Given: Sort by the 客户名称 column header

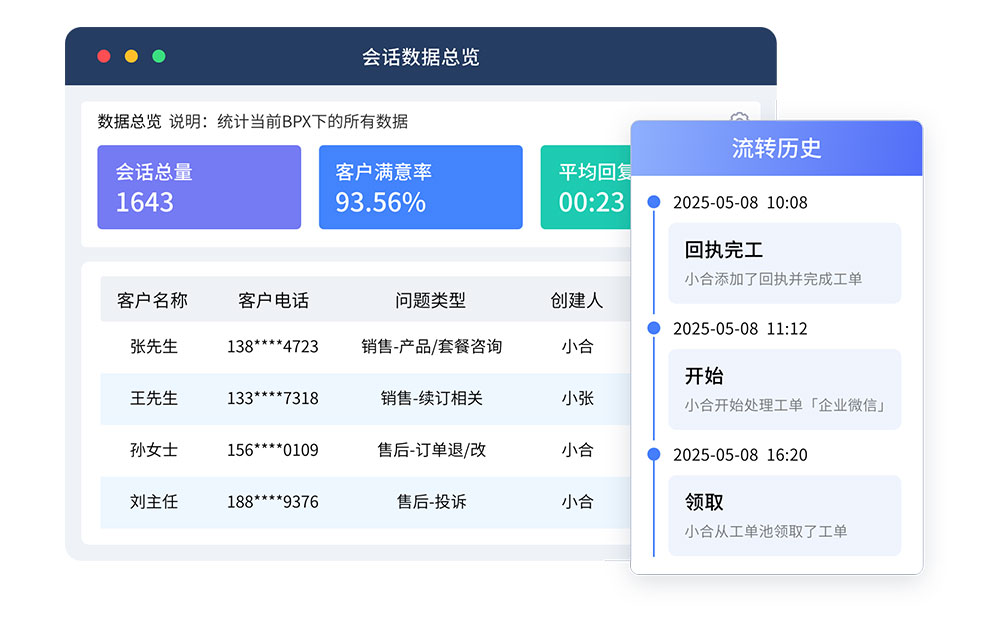Looking at the screenshot, I should coord(153,299).
